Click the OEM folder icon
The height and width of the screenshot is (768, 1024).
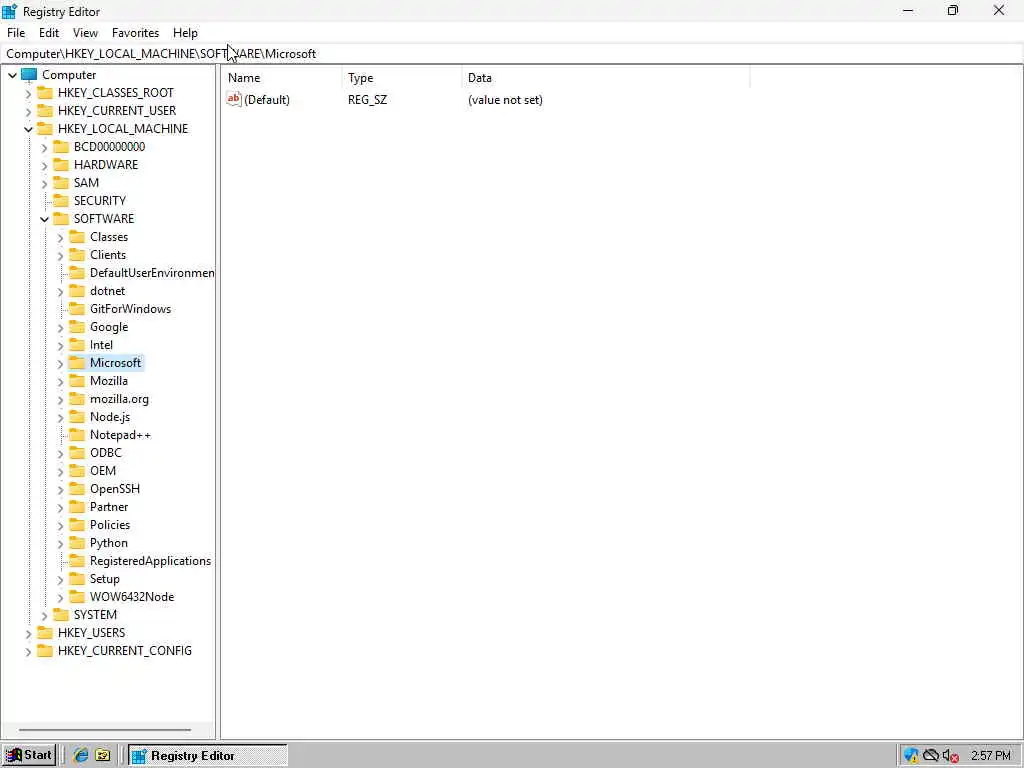[77, 471]
